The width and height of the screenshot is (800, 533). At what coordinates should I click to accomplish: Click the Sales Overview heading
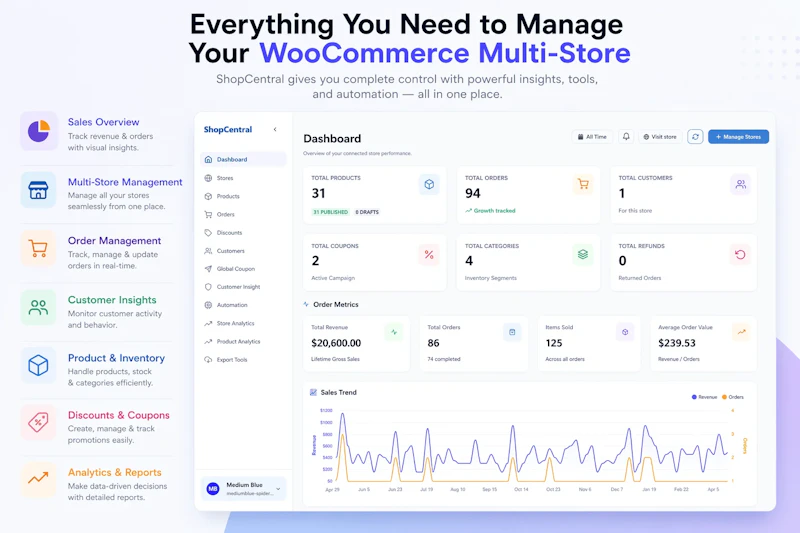point(104,122)
